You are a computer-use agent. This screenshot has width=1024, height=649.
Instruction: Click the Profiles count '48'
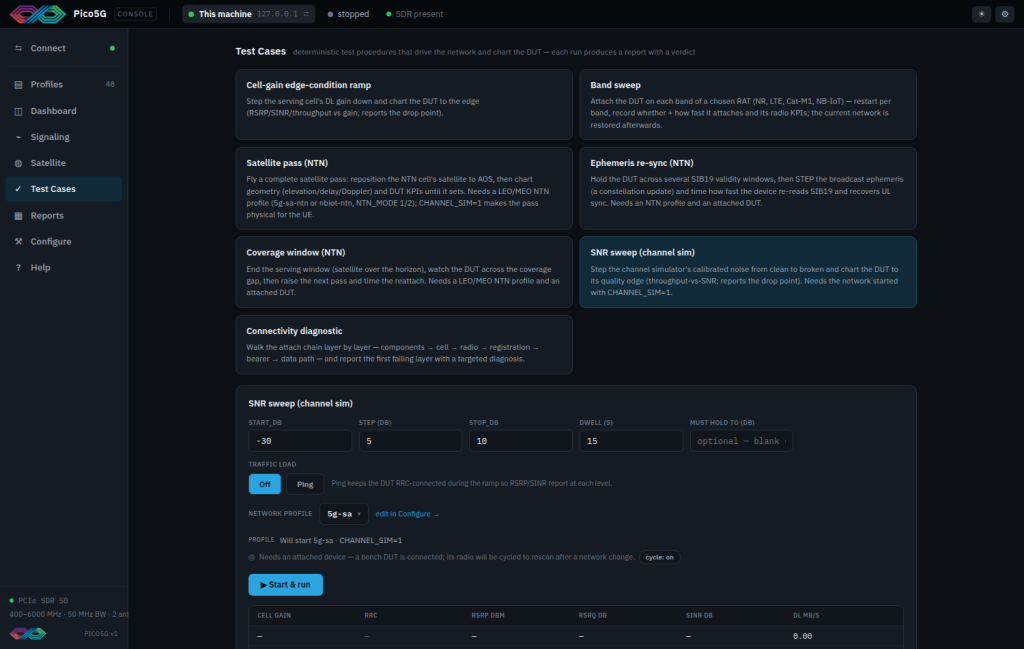110,84
